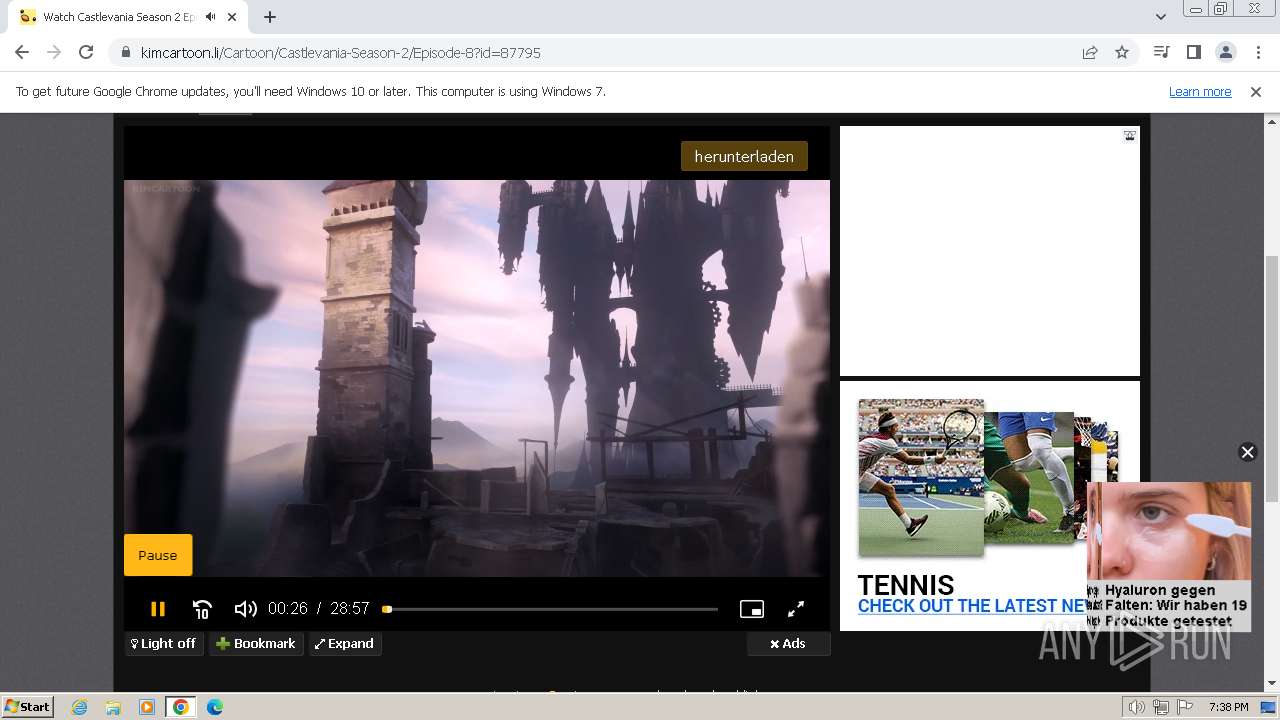Pause the video with the pause icon
Screen dimensions: 1280x720
click(157, 608)
